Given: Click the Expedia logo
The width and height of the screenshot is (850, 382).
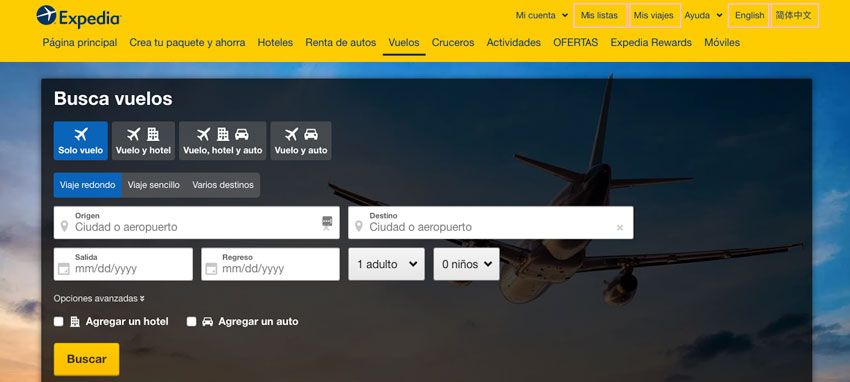Looking at the screenshot, I should coord(79,16).
